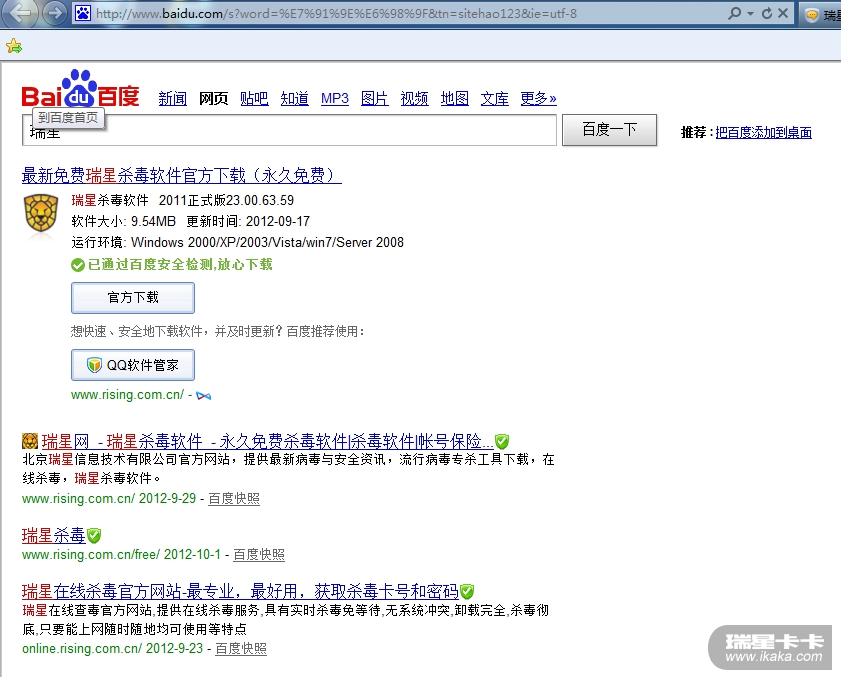Viewport: 841px width, 677px height.
Task: Open the 地图 tab
Action: [455, 99]
